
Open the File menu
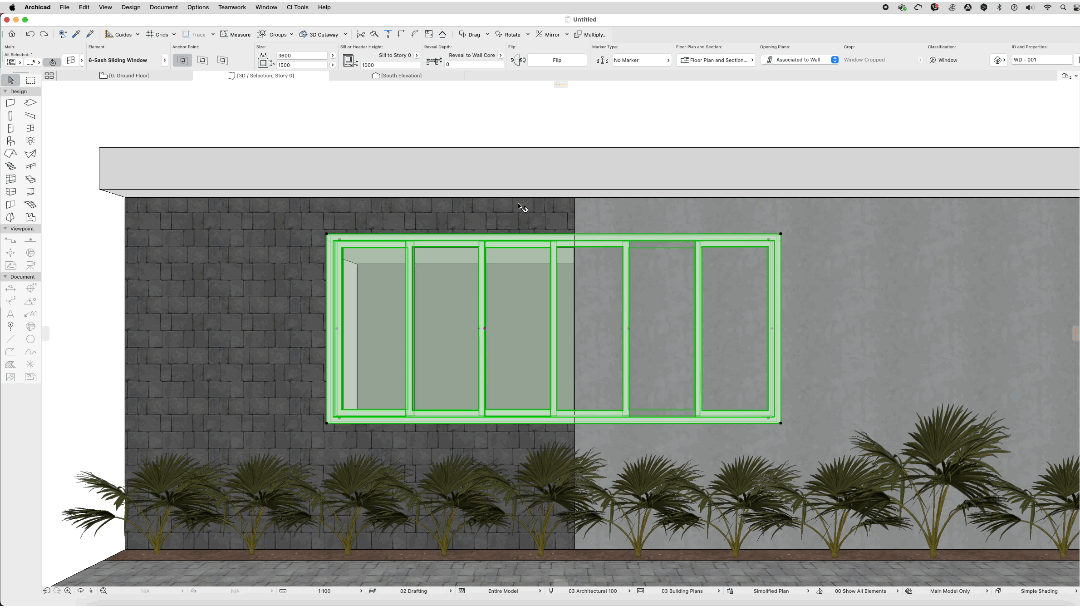coord(64,7)
